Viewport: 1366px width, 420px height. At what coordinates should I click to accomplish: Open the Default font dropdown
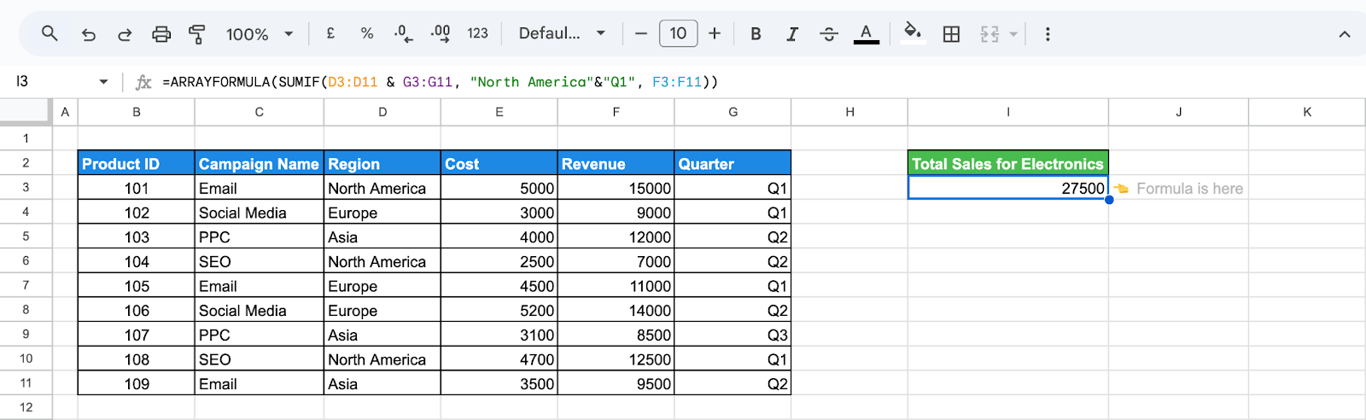tap(562, 34)
